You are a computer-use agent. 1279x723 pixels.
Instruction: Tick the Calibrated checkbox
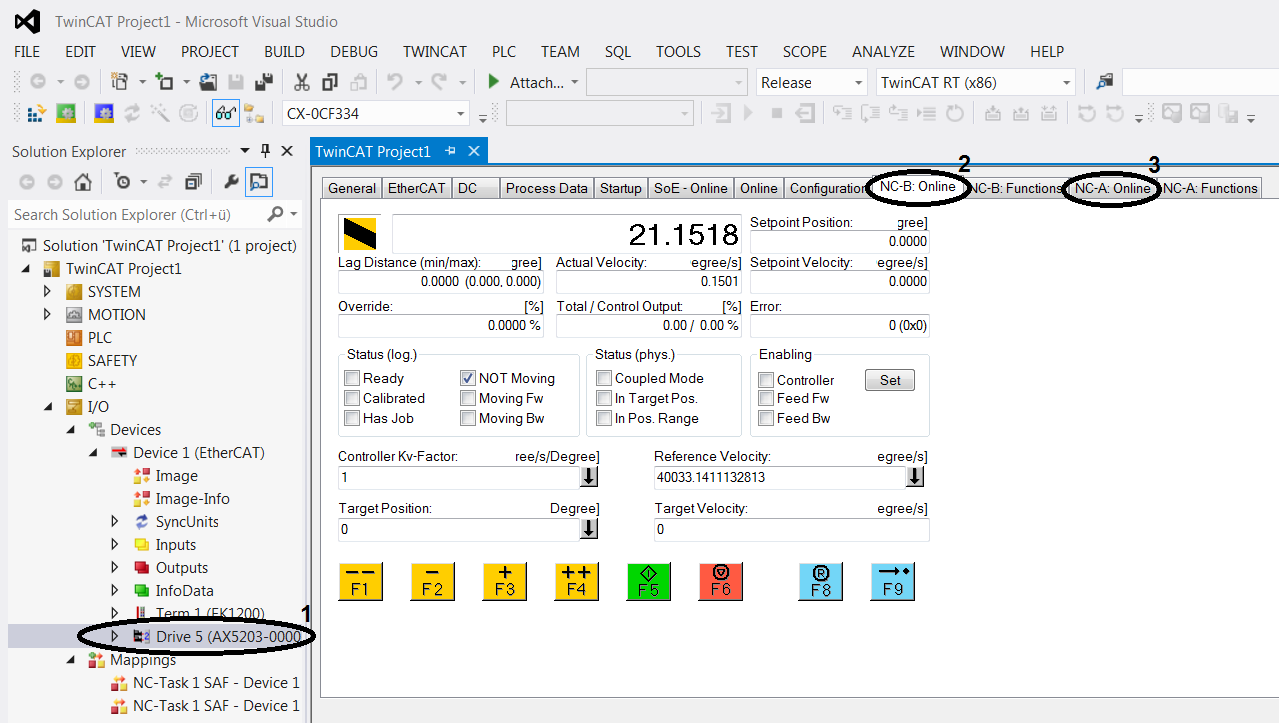point(352,398)
